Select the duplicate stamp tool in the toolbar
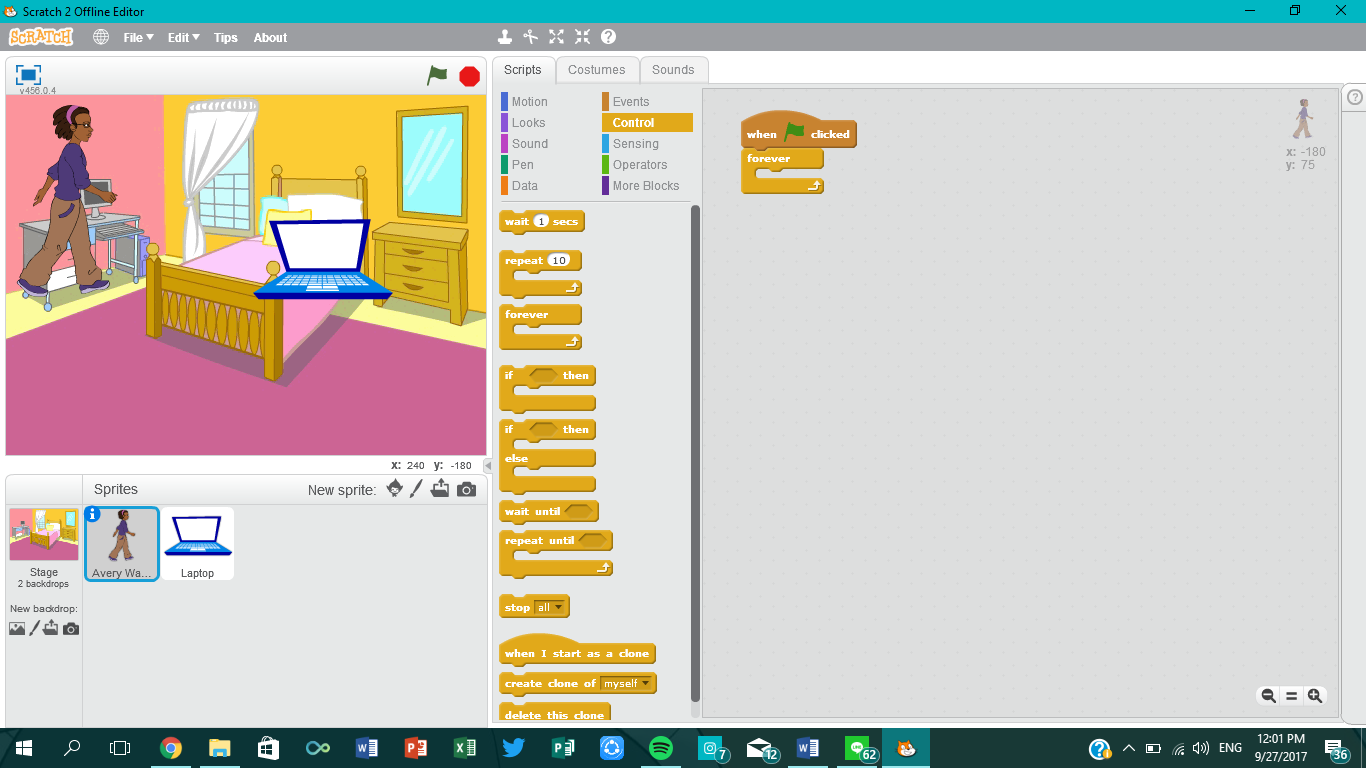This screenshot has height=768, width=1366. pyautogui.click(x=505, y=37)
